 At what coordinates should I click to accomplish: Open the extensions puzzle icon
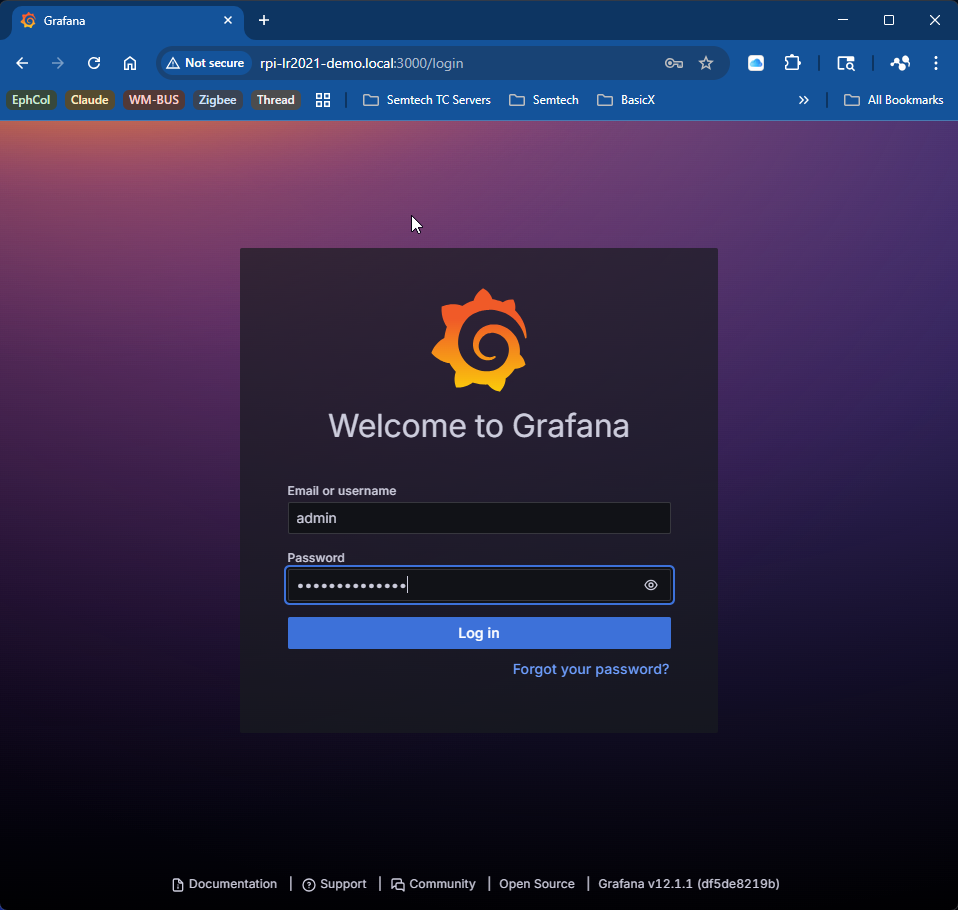tap(792, 63)
